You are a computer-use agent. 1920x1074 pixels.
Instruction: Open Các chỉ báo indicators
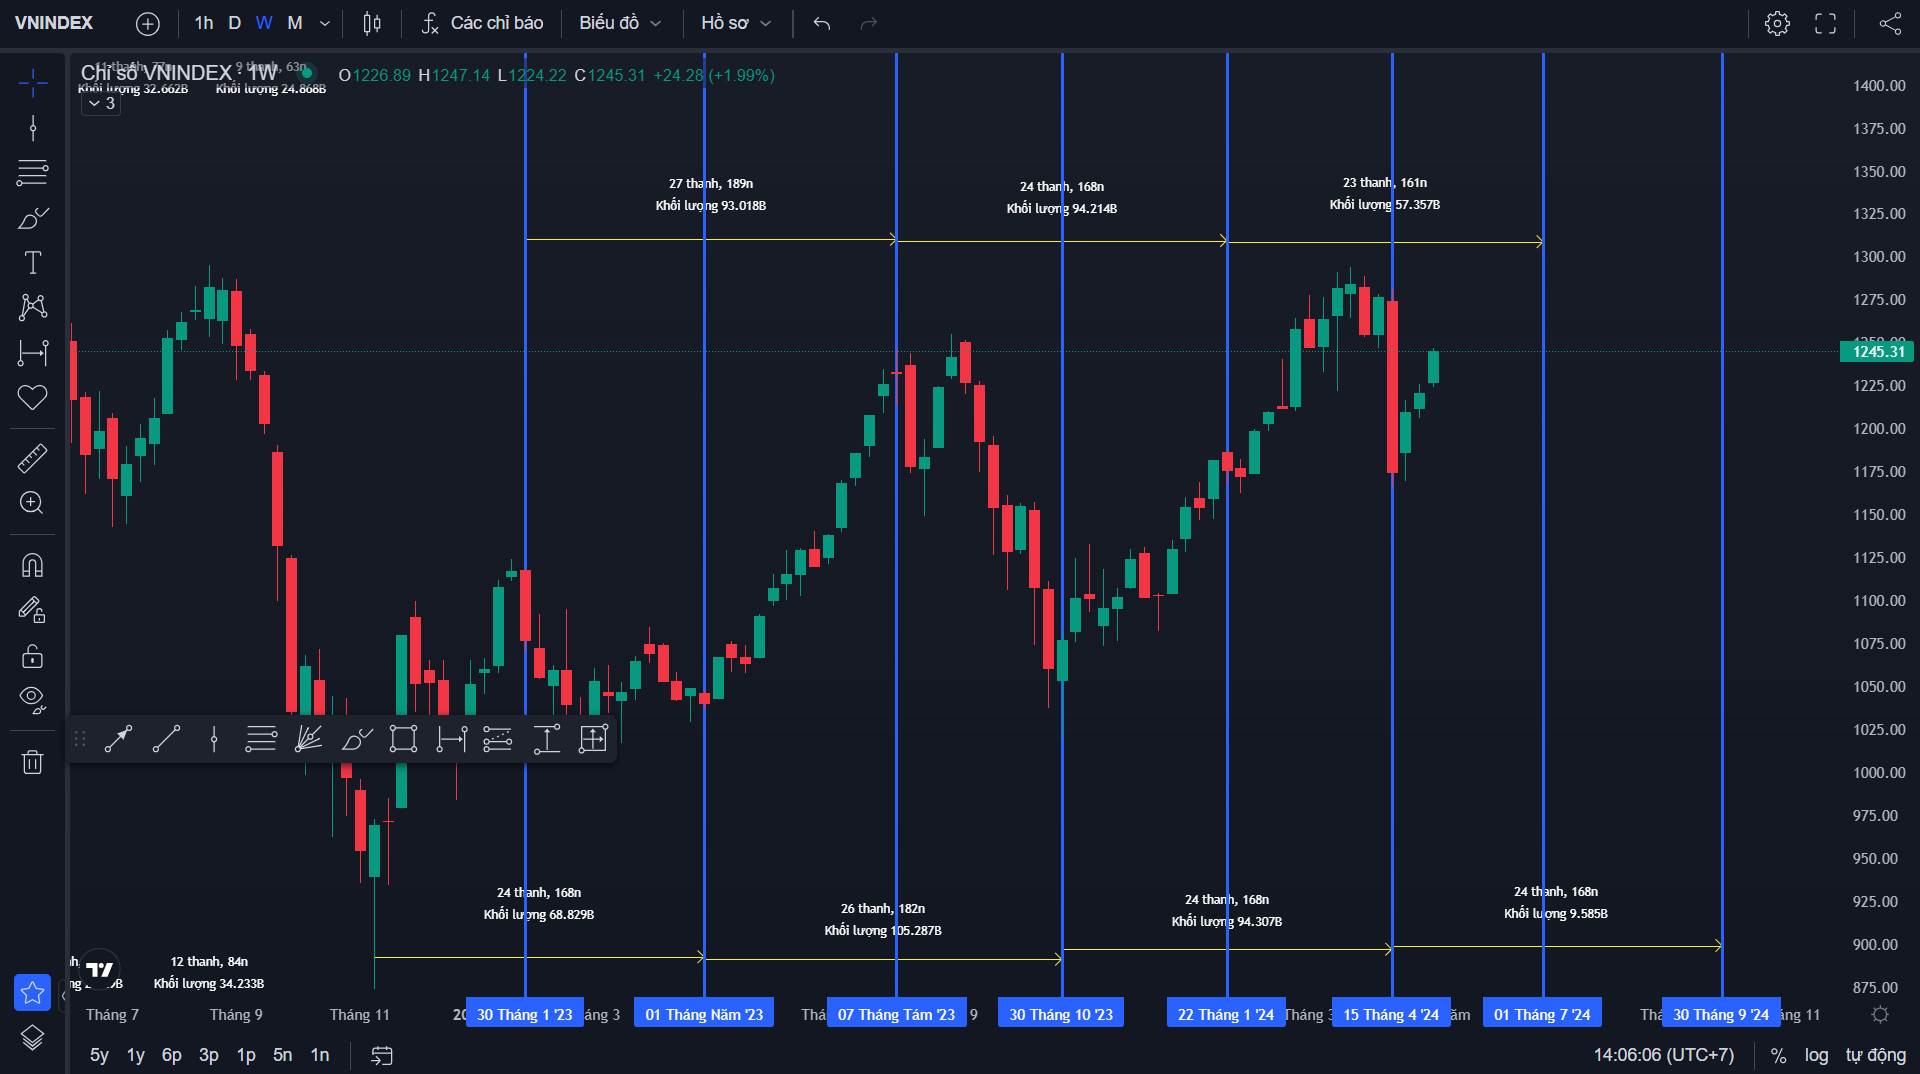[483, 23]
